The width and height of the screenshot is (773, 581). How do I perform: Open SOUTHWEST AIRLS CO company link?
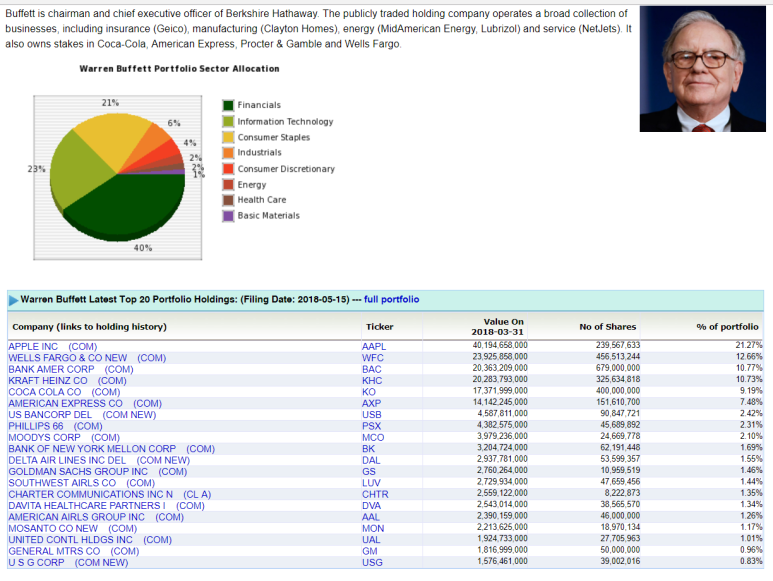tap(82, 482)
